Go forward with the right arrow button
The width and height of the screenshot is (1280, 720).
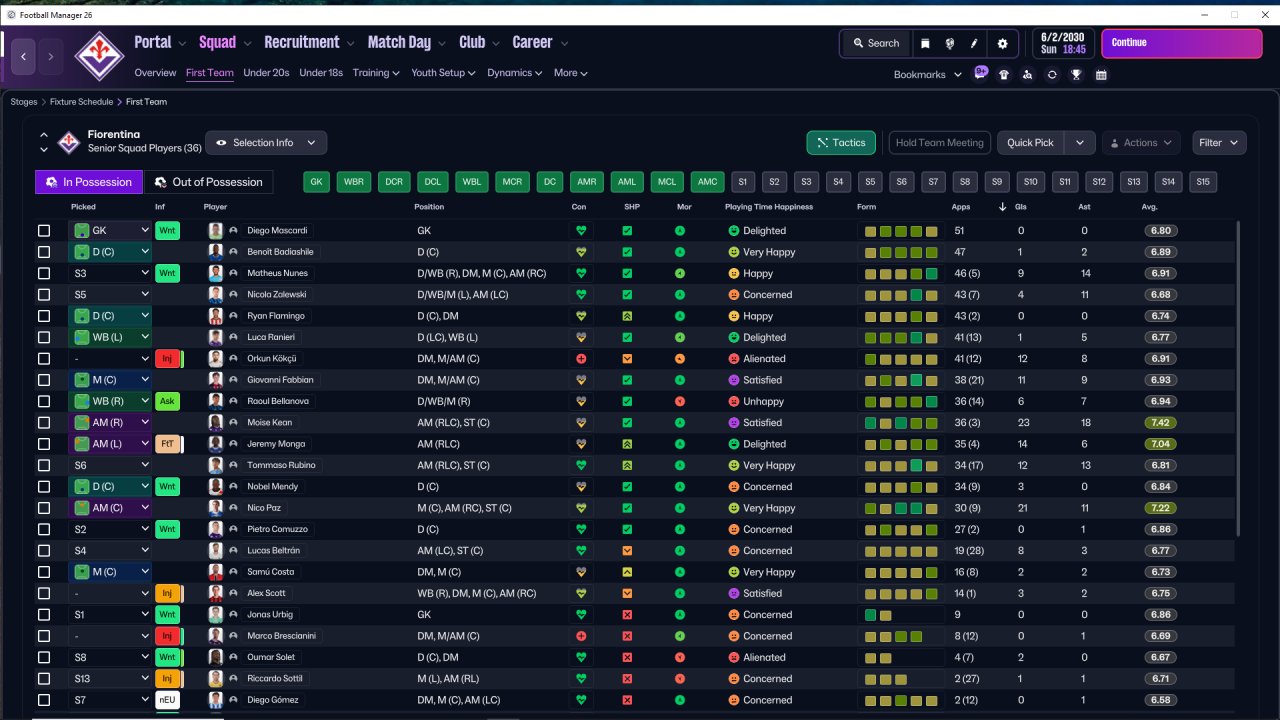pyautogui.click(x=52, y=57)
